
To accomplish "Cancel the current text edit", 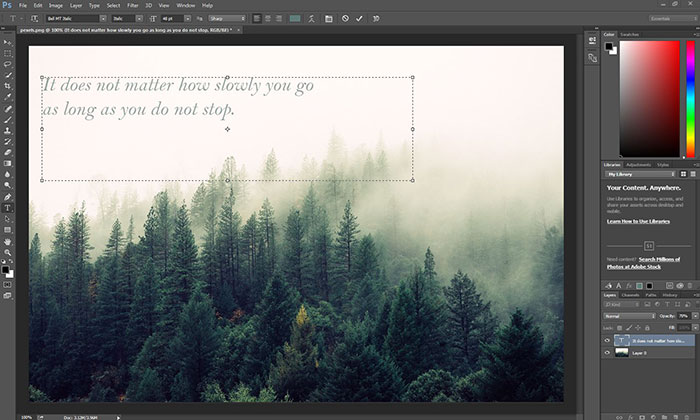I will click(344, 18).
